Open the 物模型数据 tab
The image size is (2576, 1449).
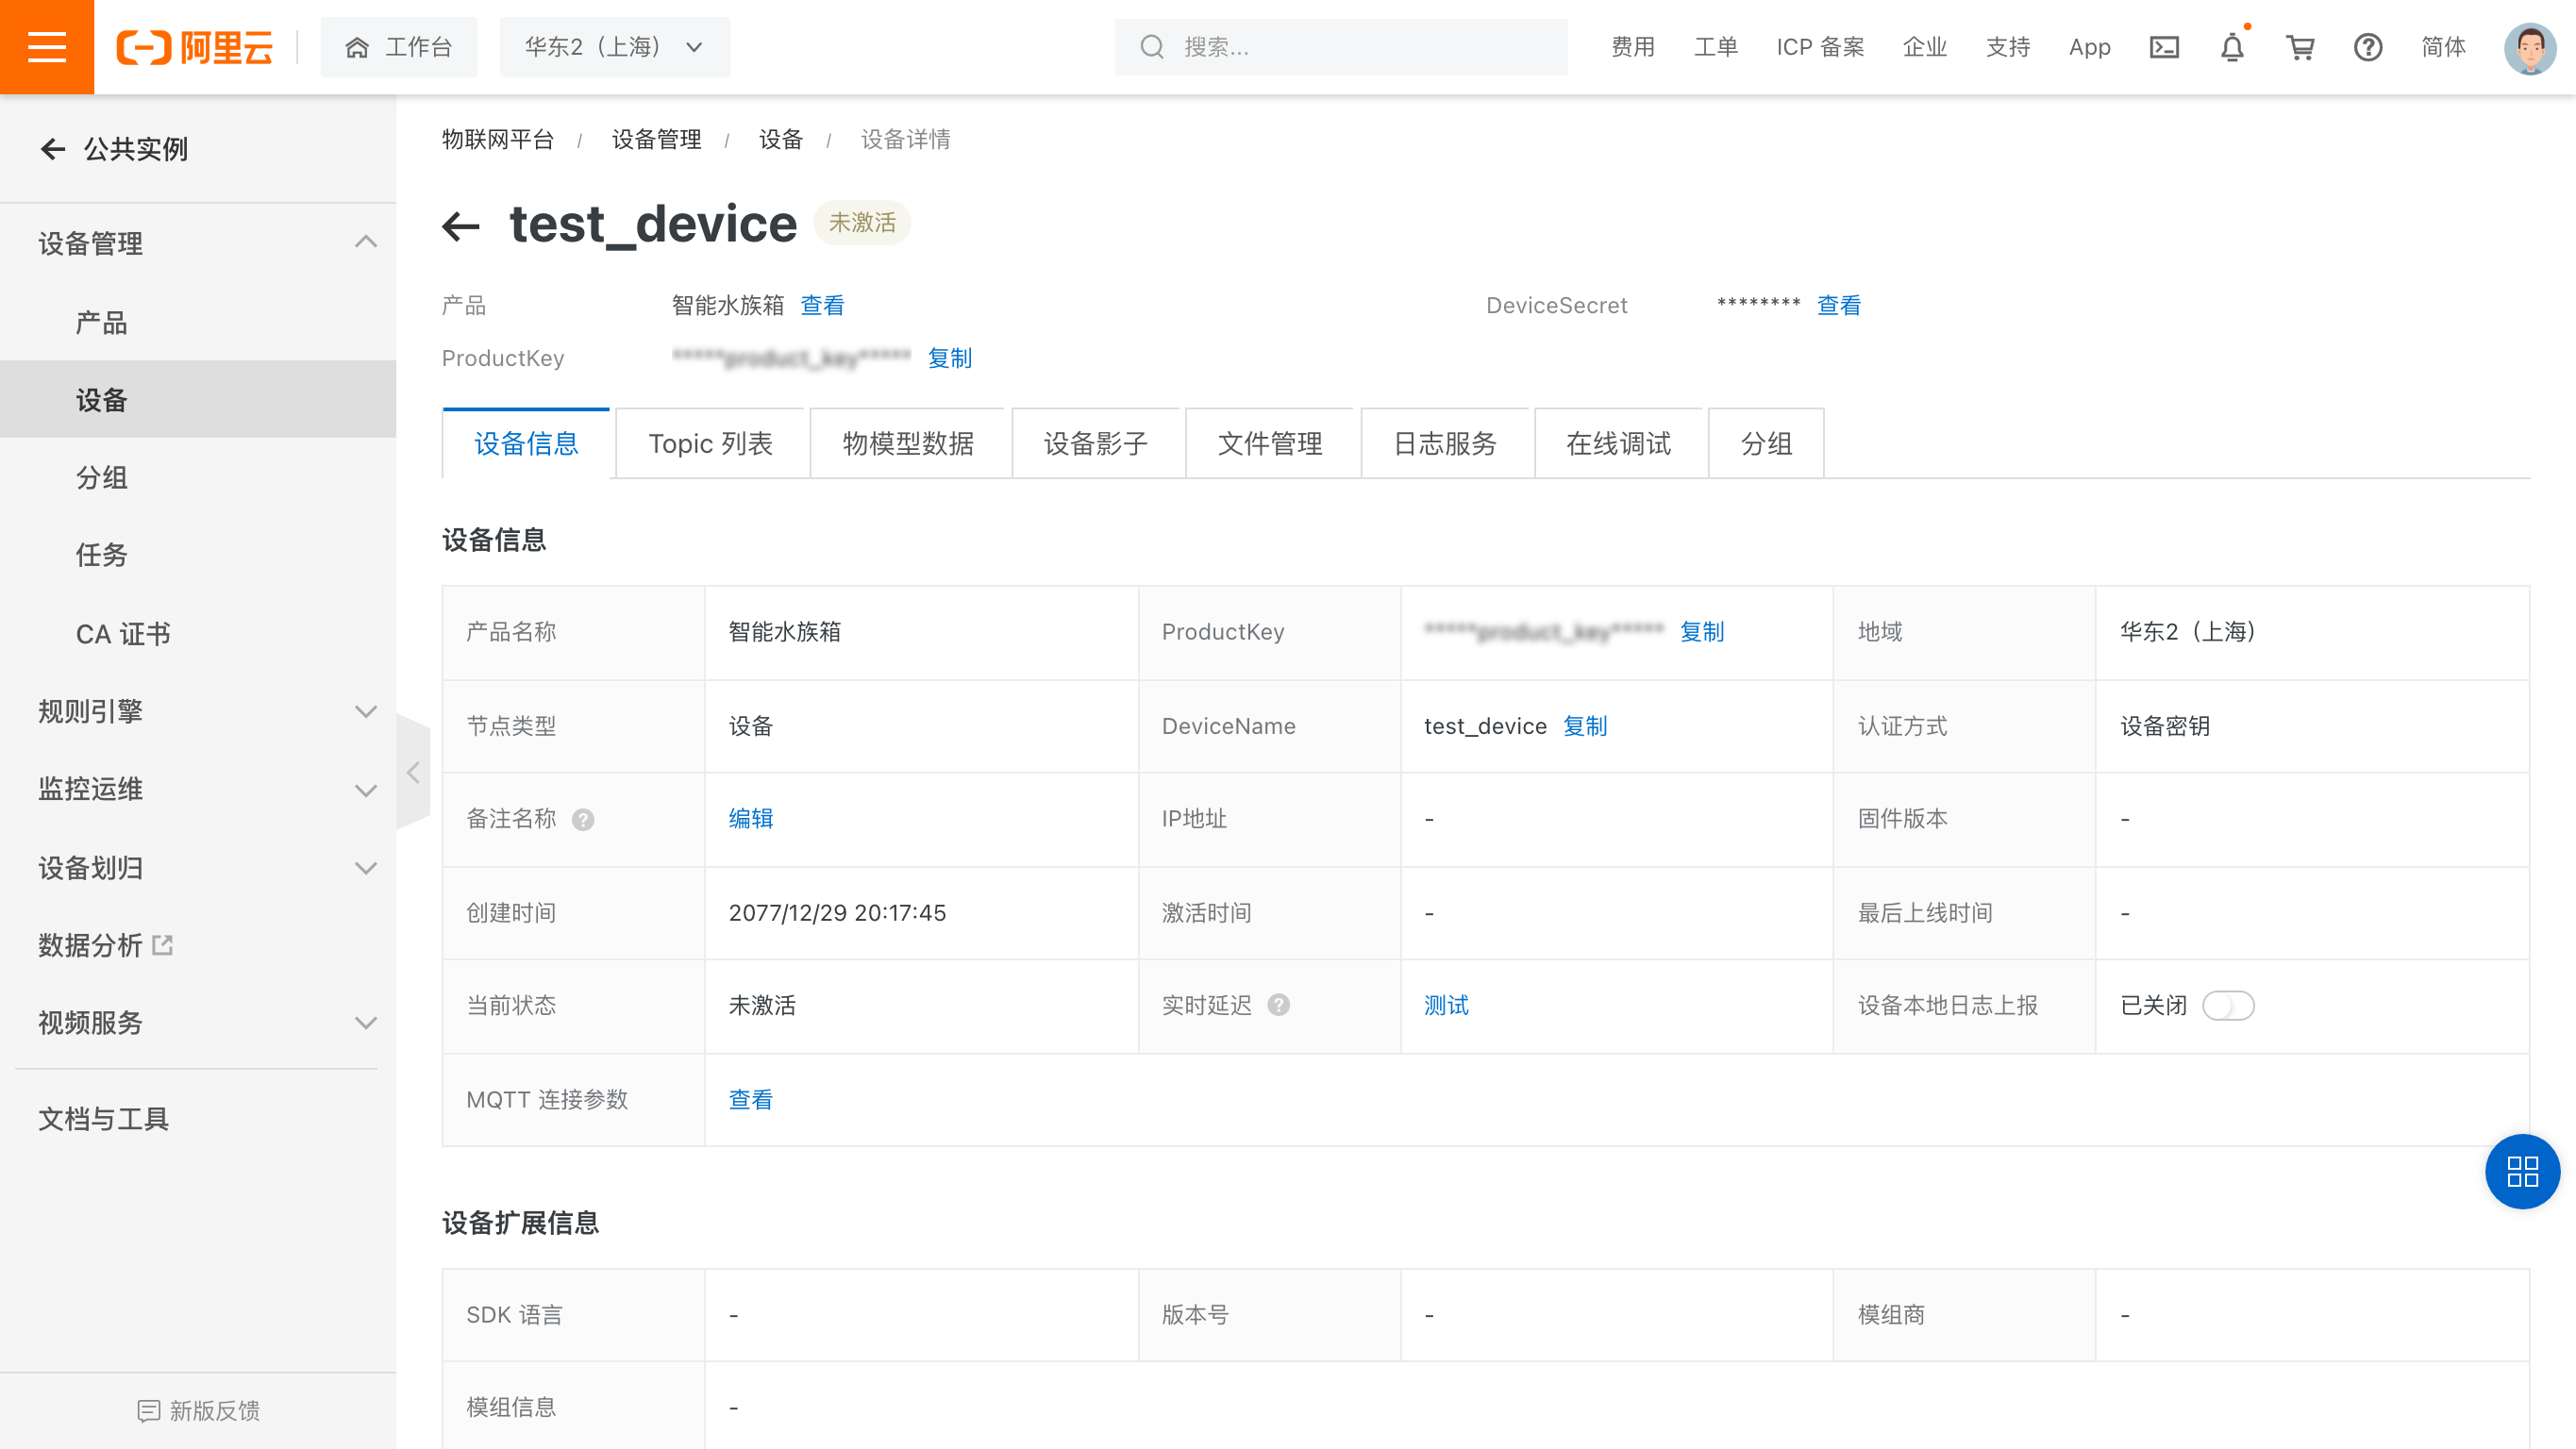point(908,443)
